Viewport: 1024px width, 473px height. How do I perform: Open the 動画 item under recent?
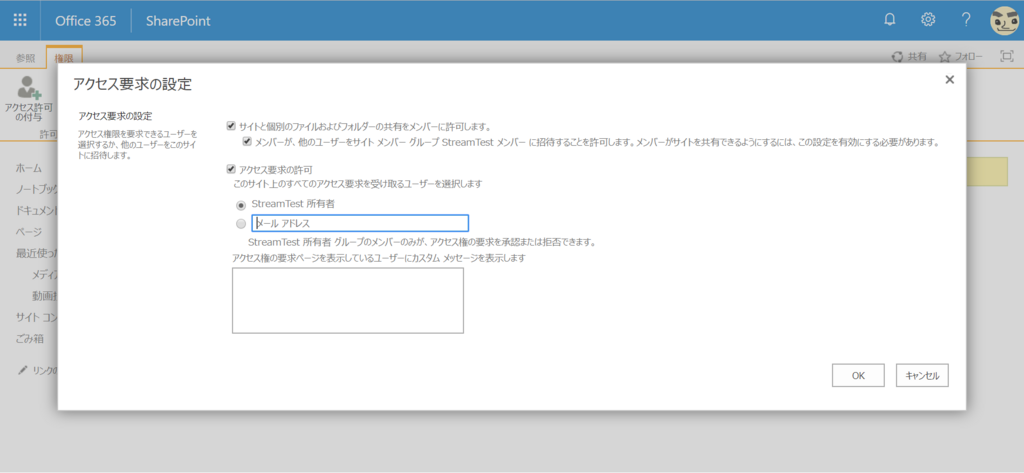pos(45,296)
